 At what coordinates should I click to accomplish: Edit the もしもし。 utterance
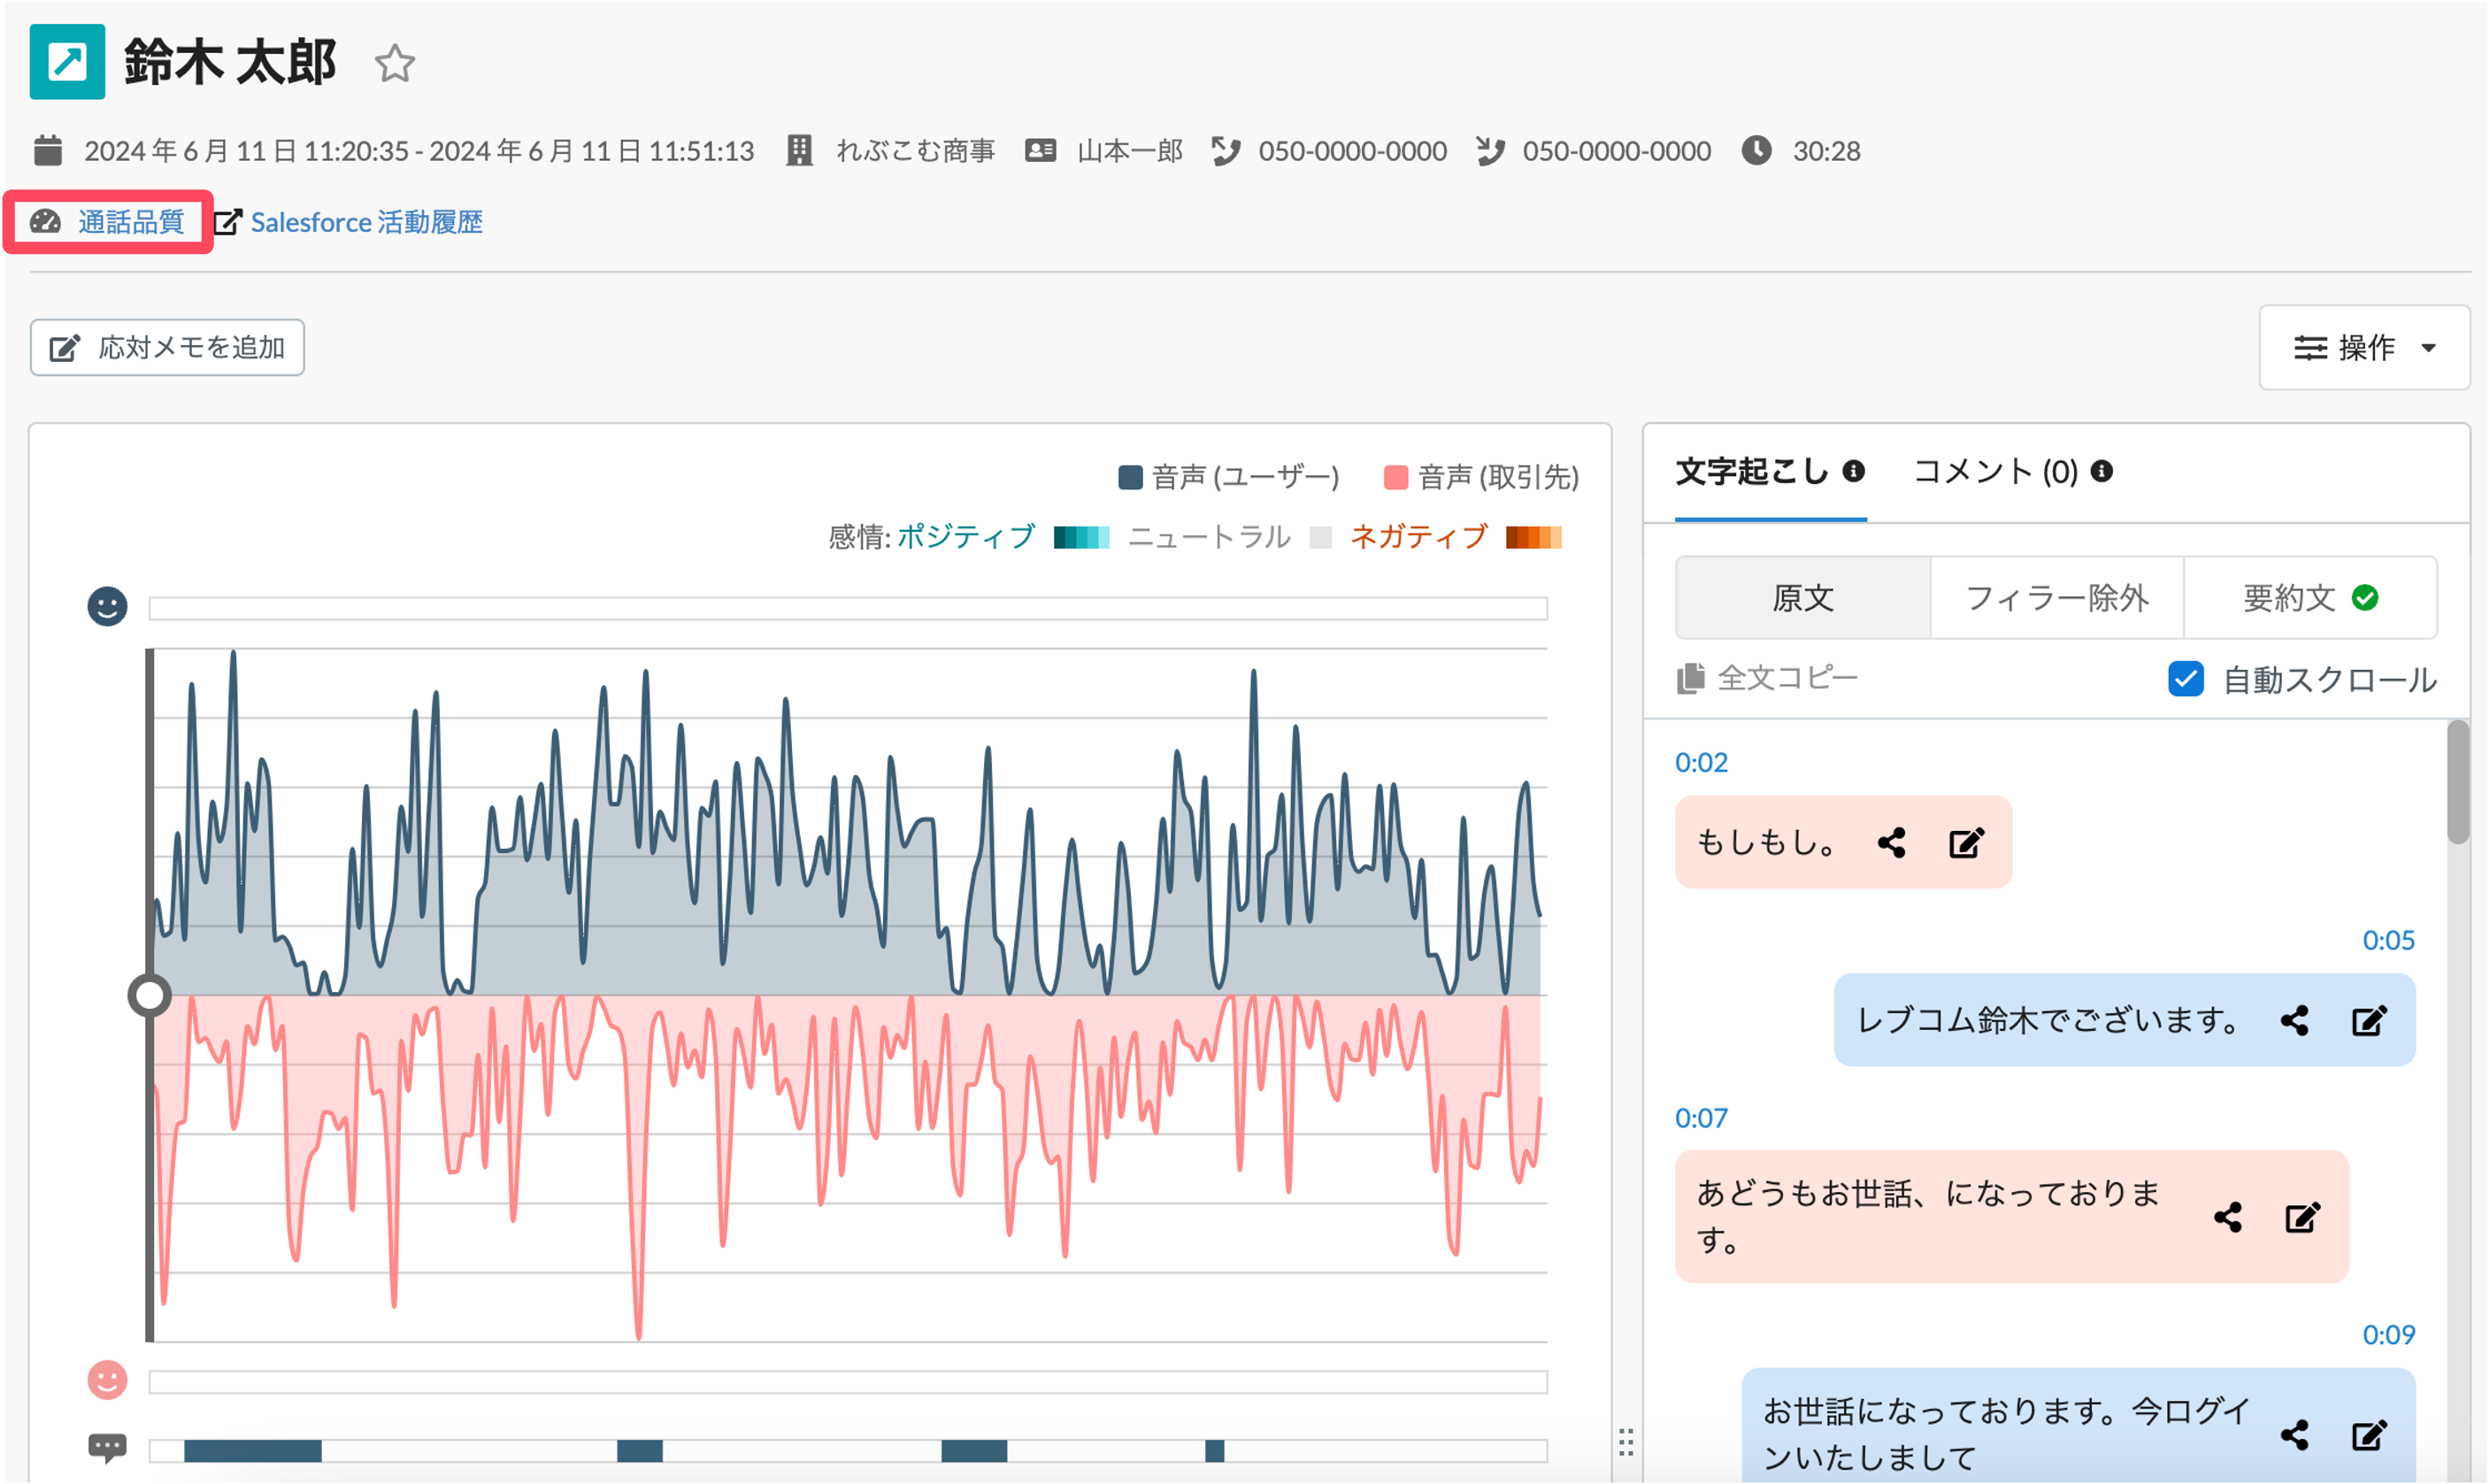coord(1967,843)
